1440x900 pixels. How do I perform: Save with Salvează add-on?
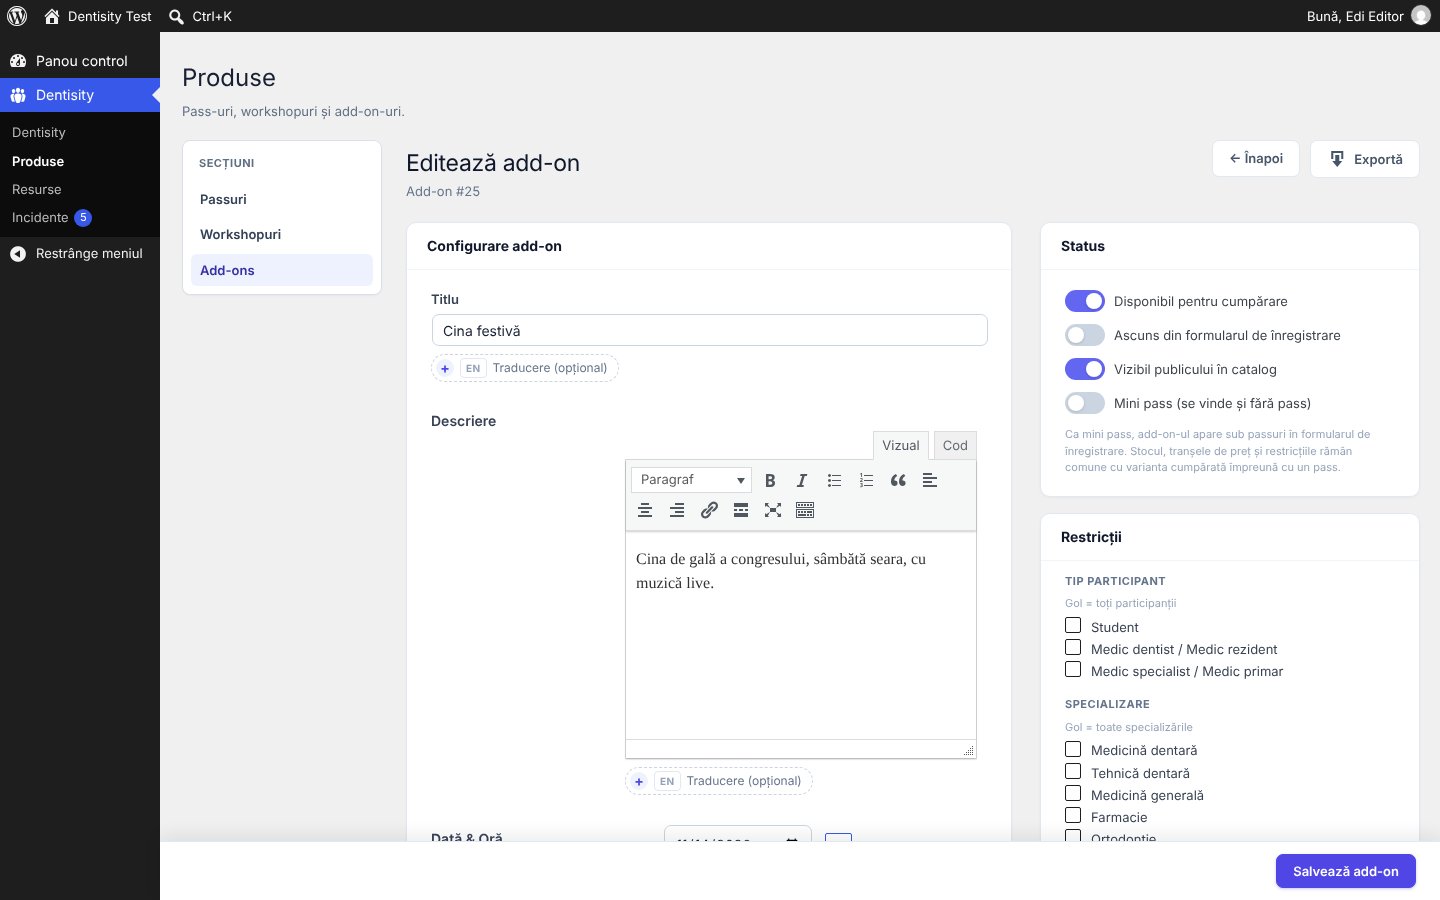(x=1346, y=871)
